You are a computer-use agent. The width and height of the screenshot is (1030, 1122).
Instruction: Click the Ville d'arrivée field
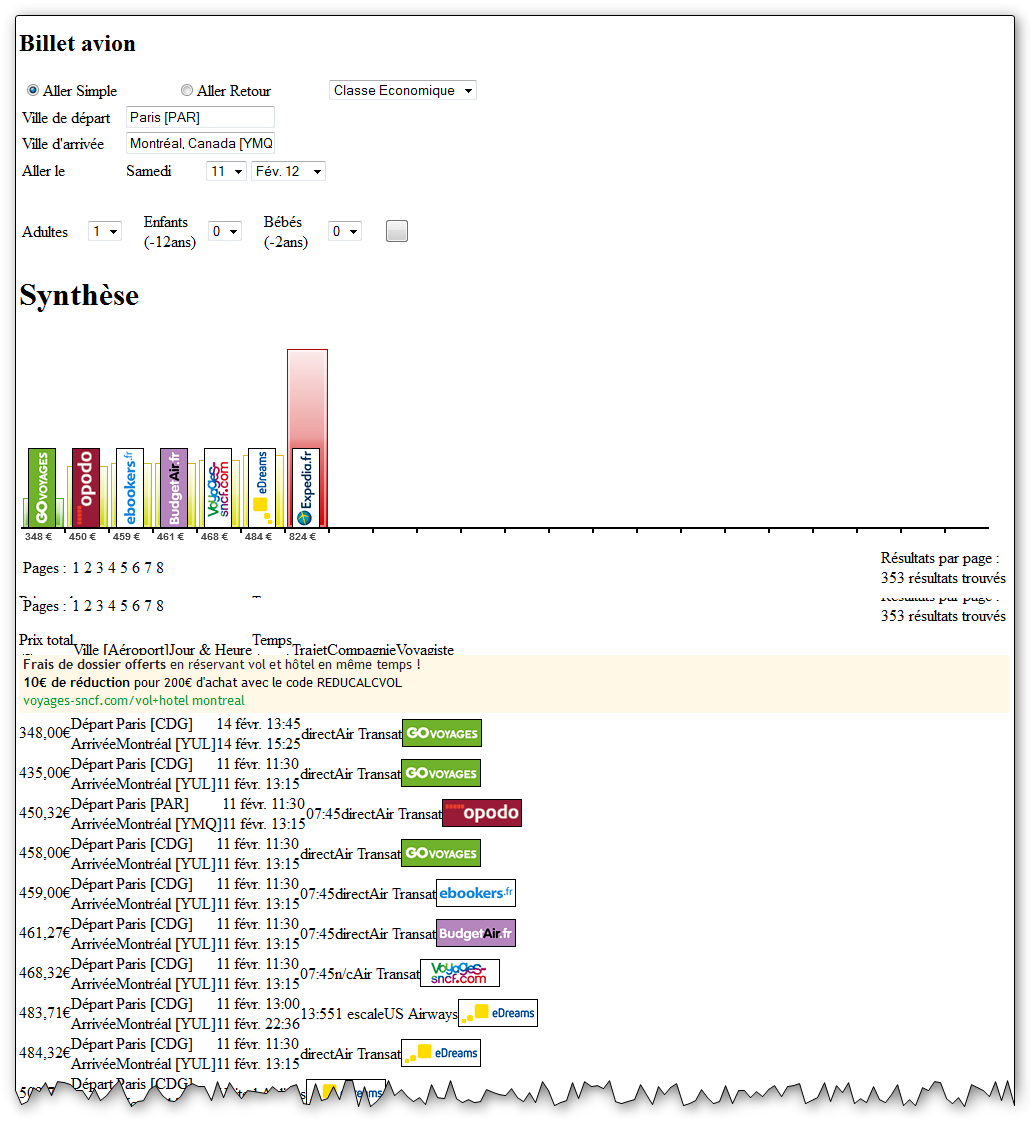(x=200, y=143)
